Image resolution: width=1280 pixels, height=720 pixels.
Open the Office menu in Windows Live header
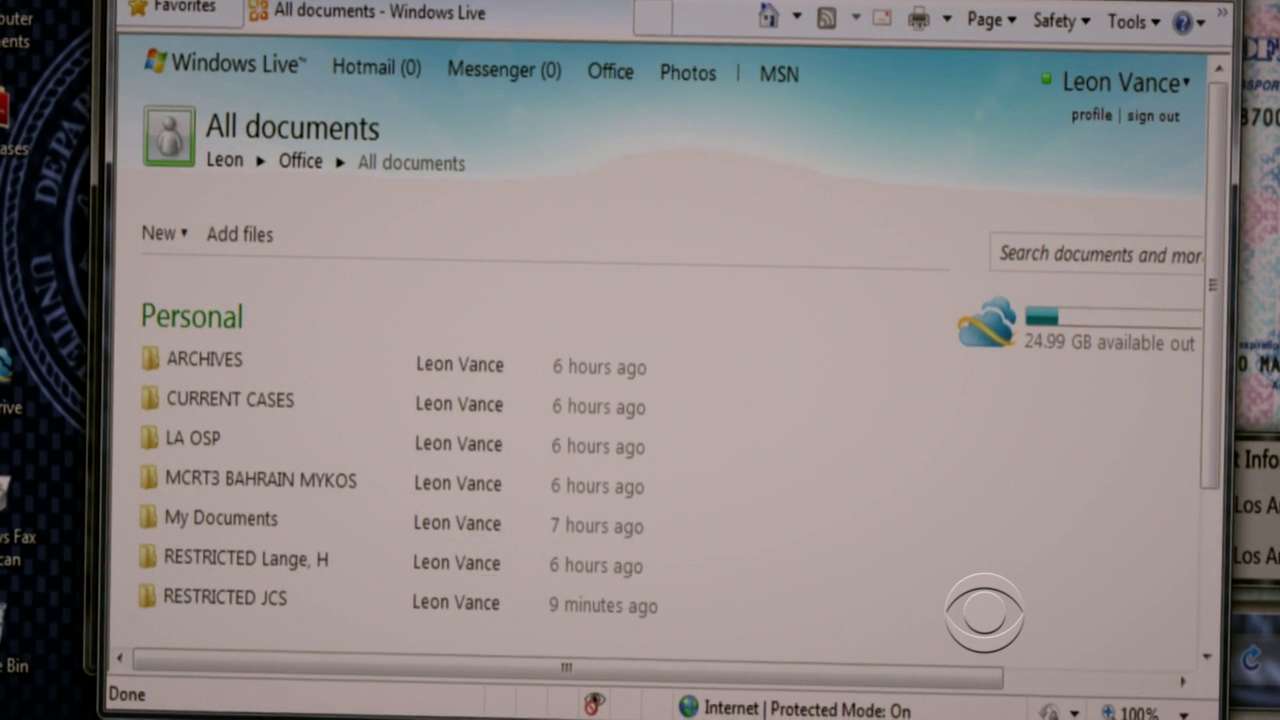click(610, 71)
